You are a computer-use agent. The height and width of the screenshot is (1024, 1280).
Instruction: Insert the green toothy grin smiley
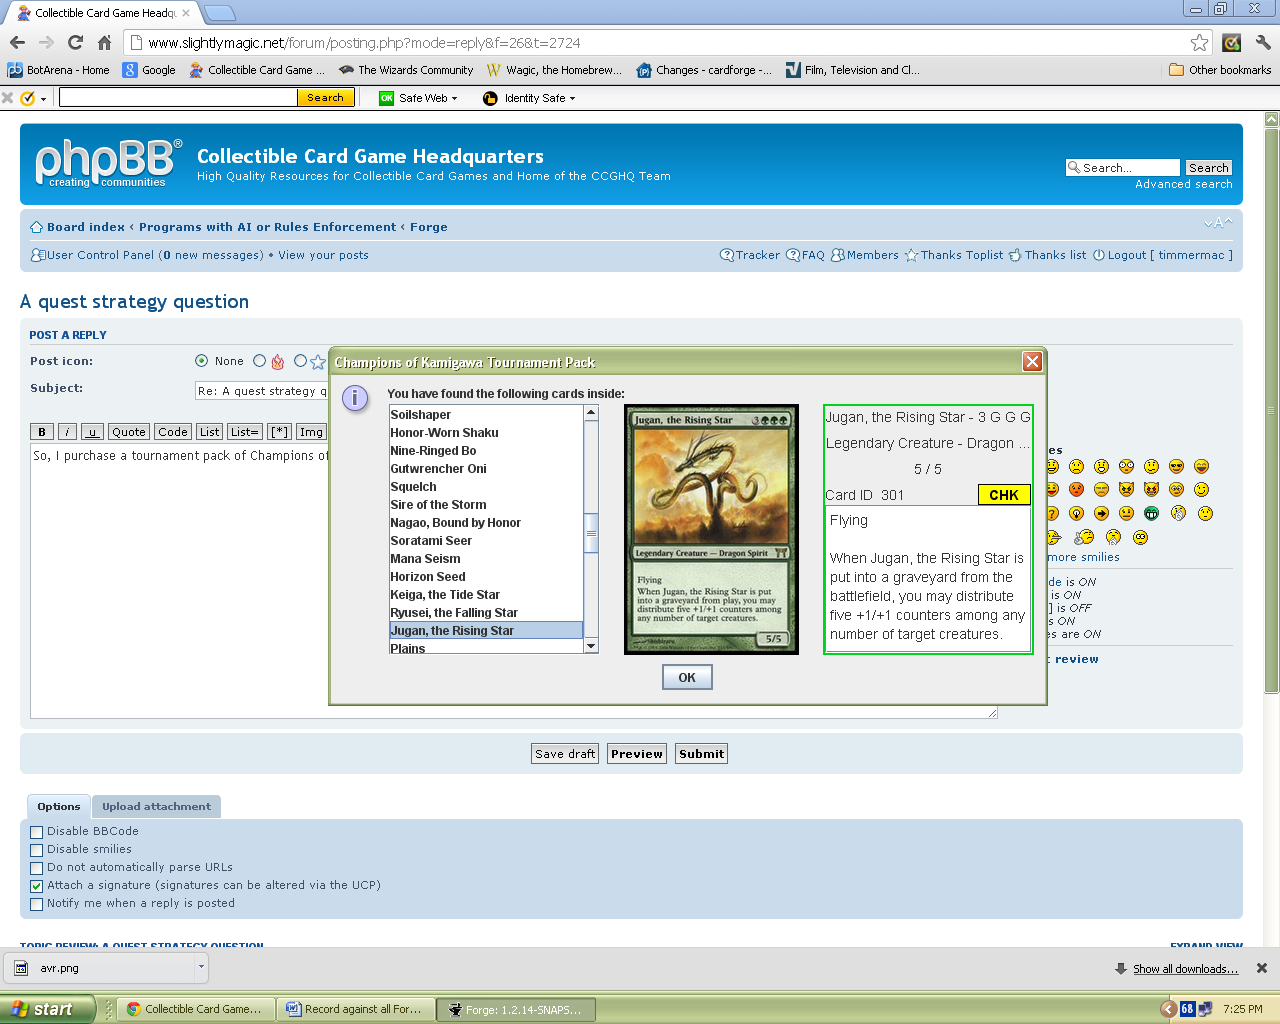tap(1151, 513)
